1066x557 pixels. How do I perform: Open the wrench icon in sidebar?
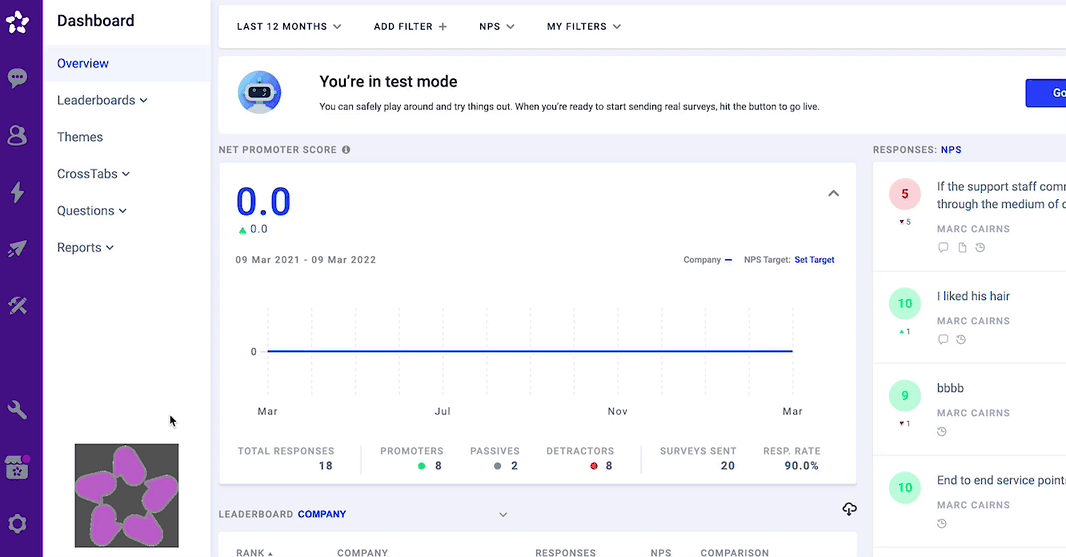pos(17,410)
